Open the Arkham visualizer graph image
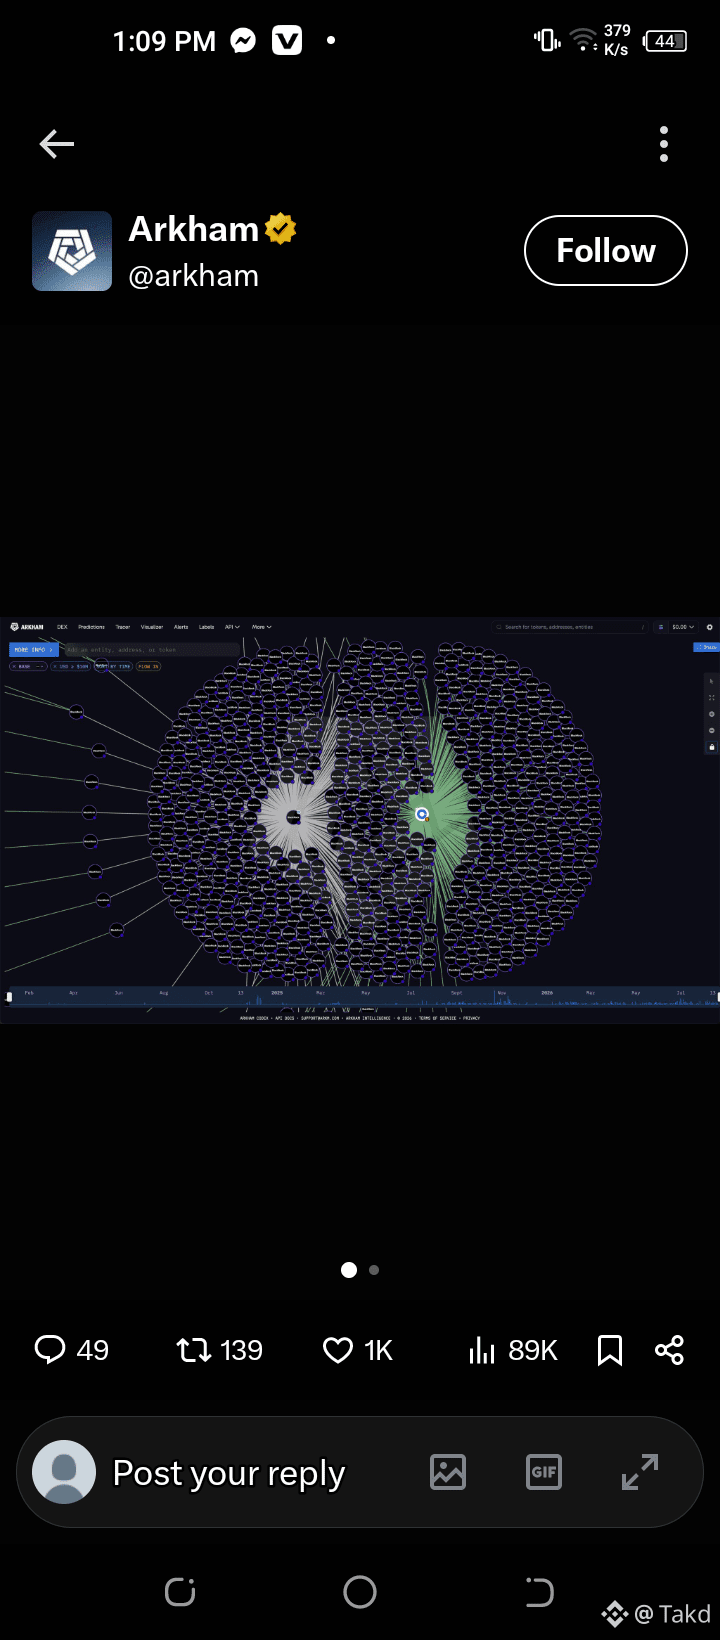The image size is (720, 1640). coord(360,820)
